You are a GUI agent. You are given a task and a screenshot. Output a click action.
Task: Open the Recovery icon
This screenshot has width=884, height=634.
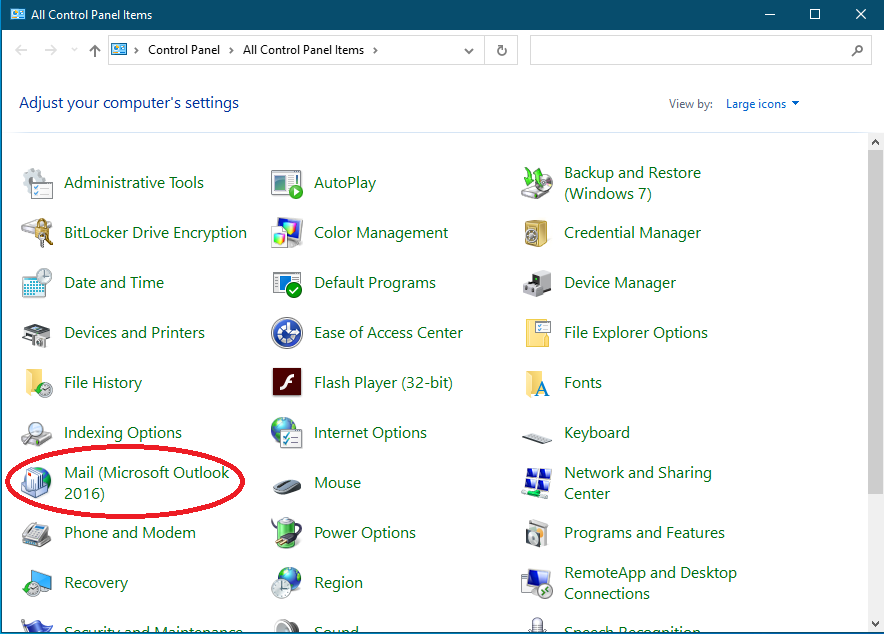(37, 583)
